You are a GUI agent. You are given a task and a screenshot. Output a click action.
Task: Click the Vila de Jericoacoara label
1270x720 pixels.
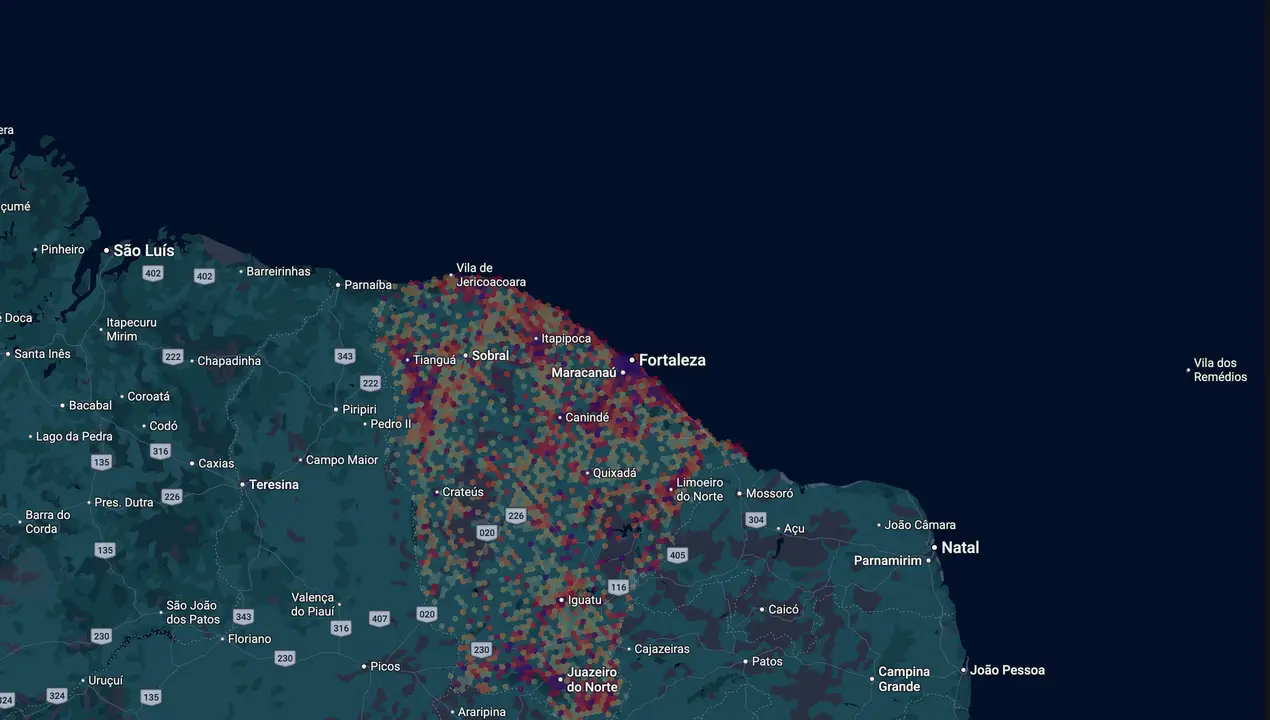point(491,275)
